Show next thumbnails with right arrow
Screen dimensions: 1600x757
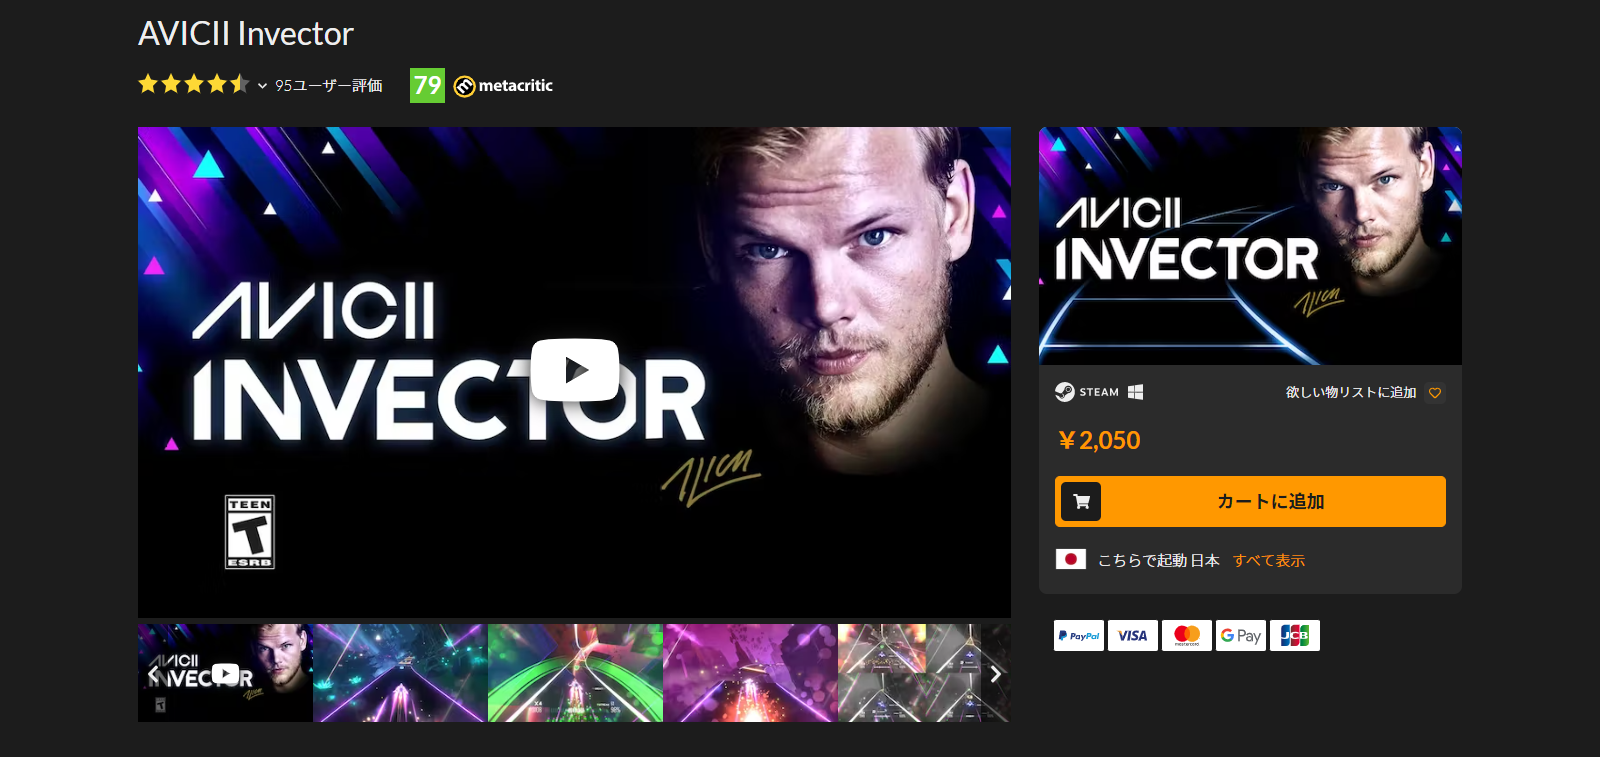coord(995,674)
